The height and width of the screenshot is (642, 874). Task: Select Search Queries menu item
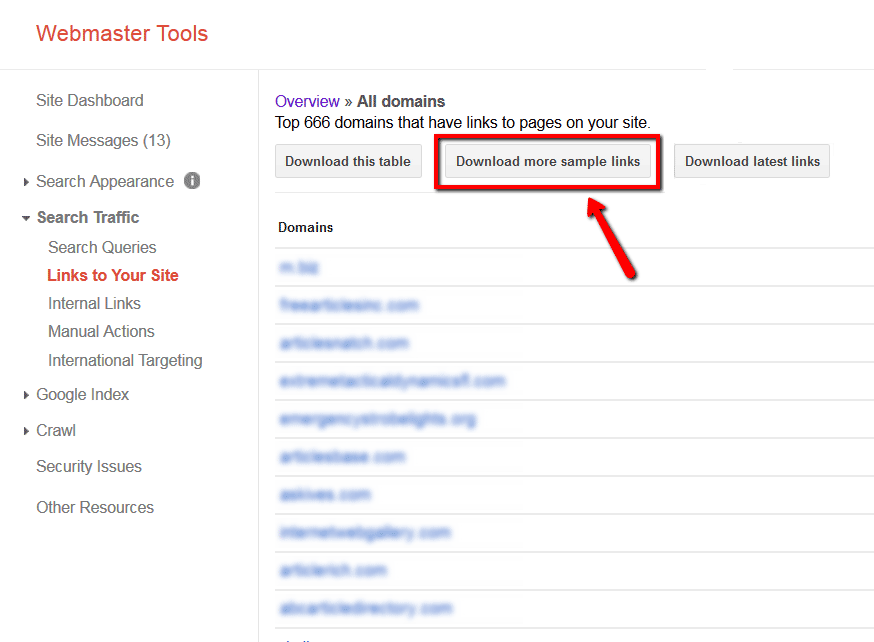coord(102,247)
